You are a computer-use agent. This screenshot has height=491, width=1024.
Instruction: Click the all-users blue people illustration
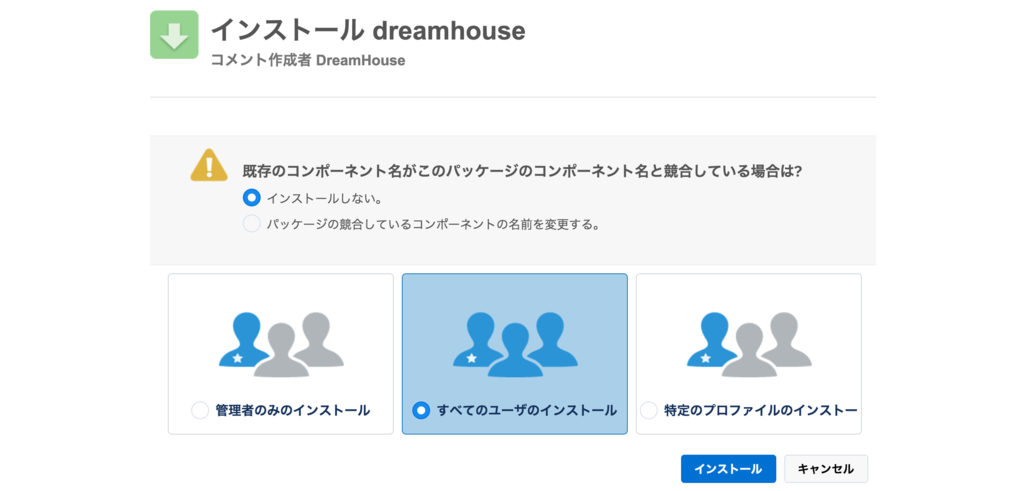click(515, 344)
